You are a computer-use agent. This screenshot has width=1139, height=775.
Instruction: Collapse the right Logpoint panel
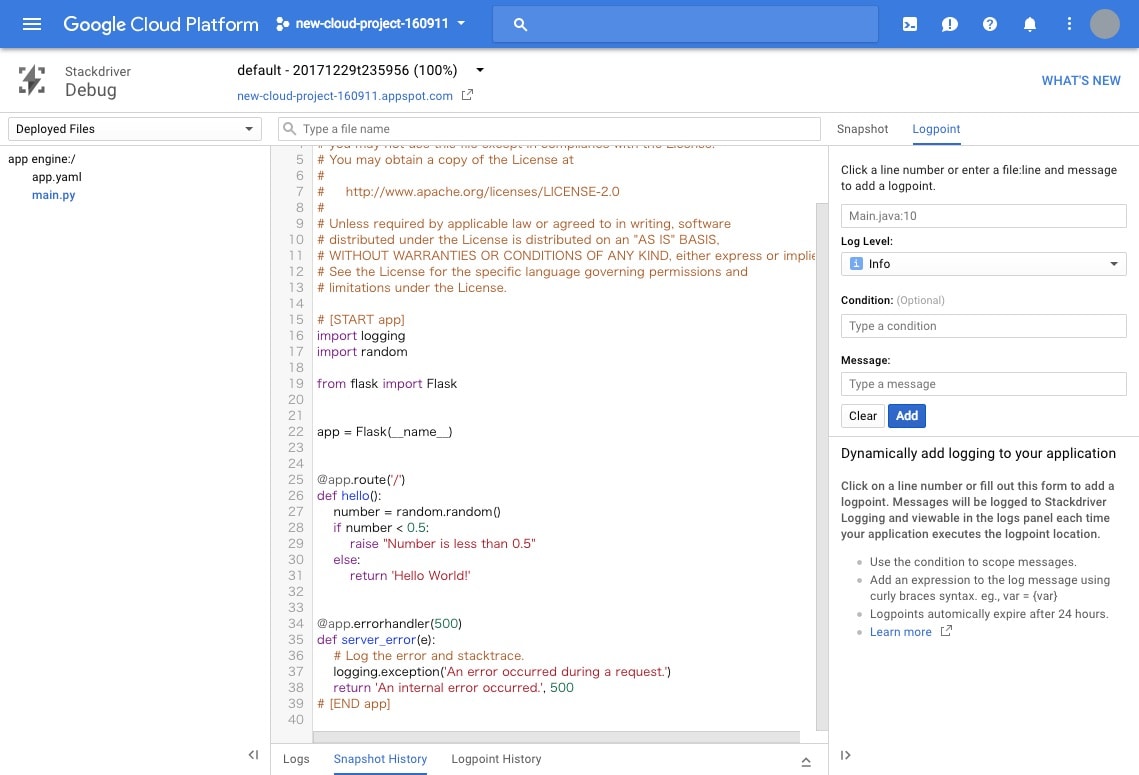[x=845, y=755]
